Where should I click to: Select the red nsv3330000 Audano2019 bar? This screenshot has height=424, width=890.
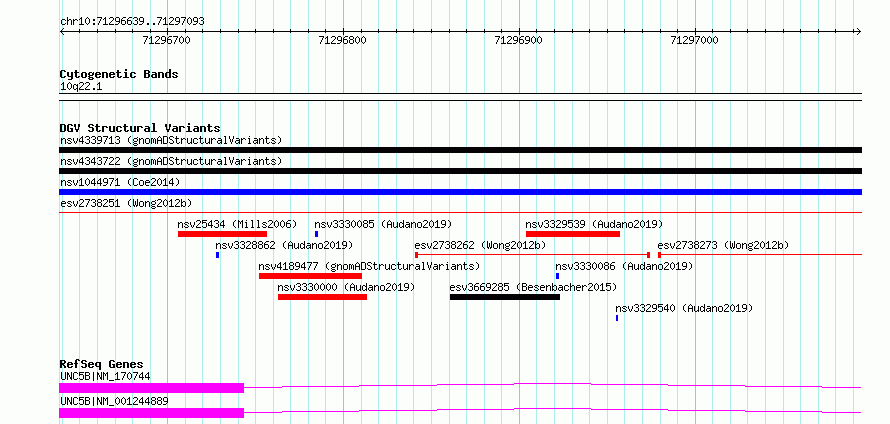(x=322, y=297)
